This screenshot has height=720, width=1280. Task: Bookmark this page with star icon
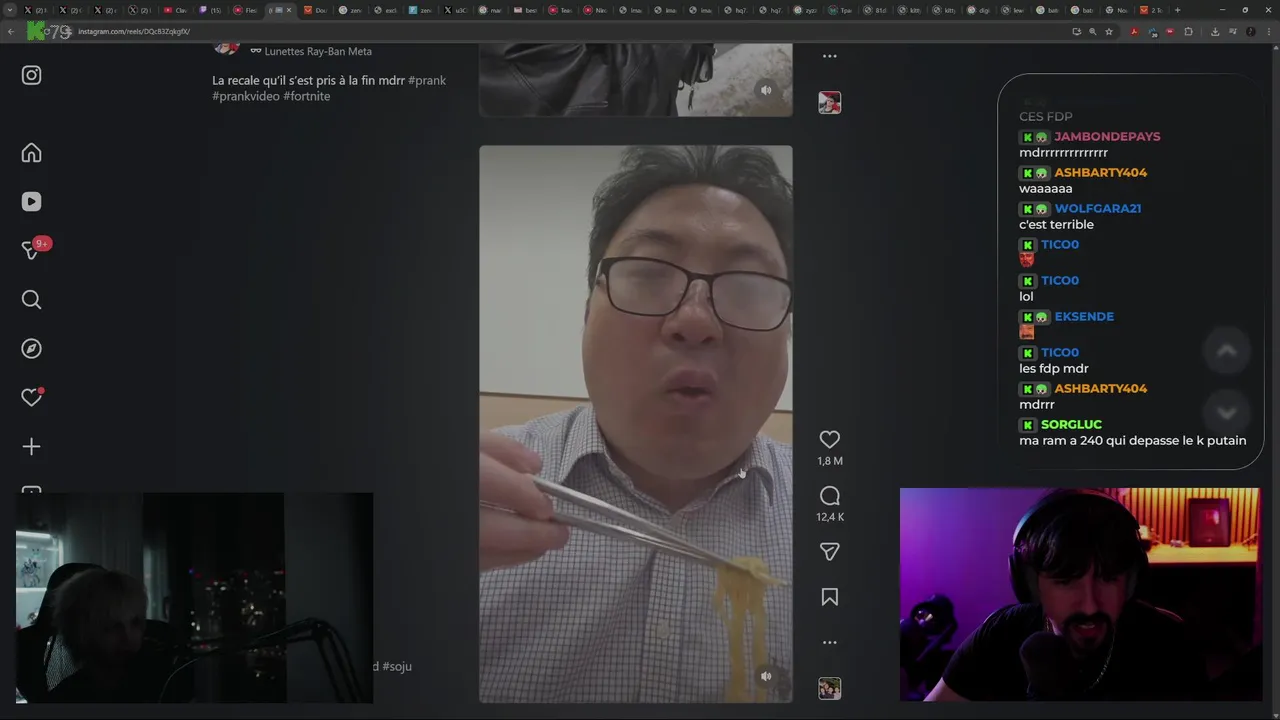point(1109,32)
